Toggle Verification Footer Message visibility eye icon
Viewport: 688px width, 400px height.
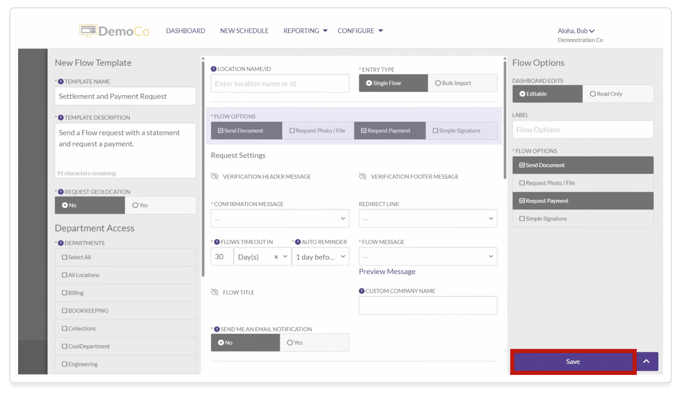coord(363,177)
